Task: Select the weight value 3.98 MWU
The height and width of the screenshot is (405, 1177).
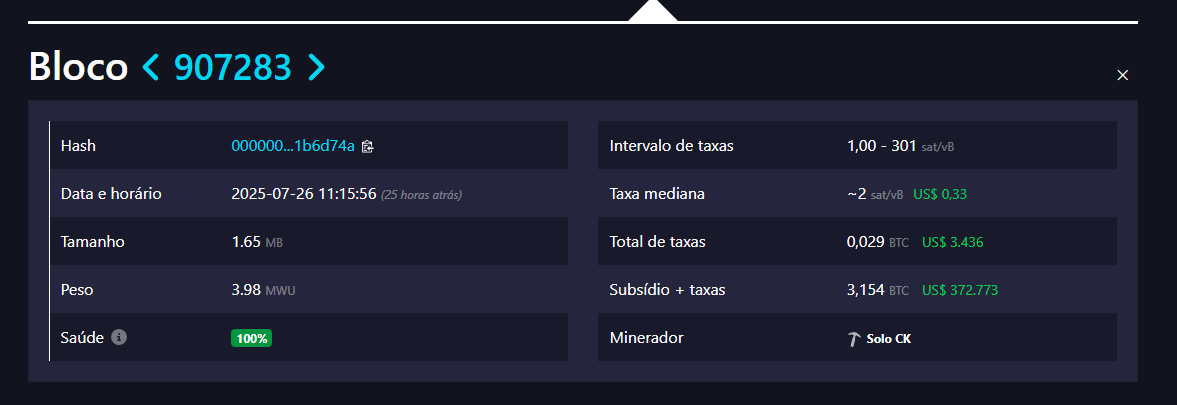Action: 263,290
